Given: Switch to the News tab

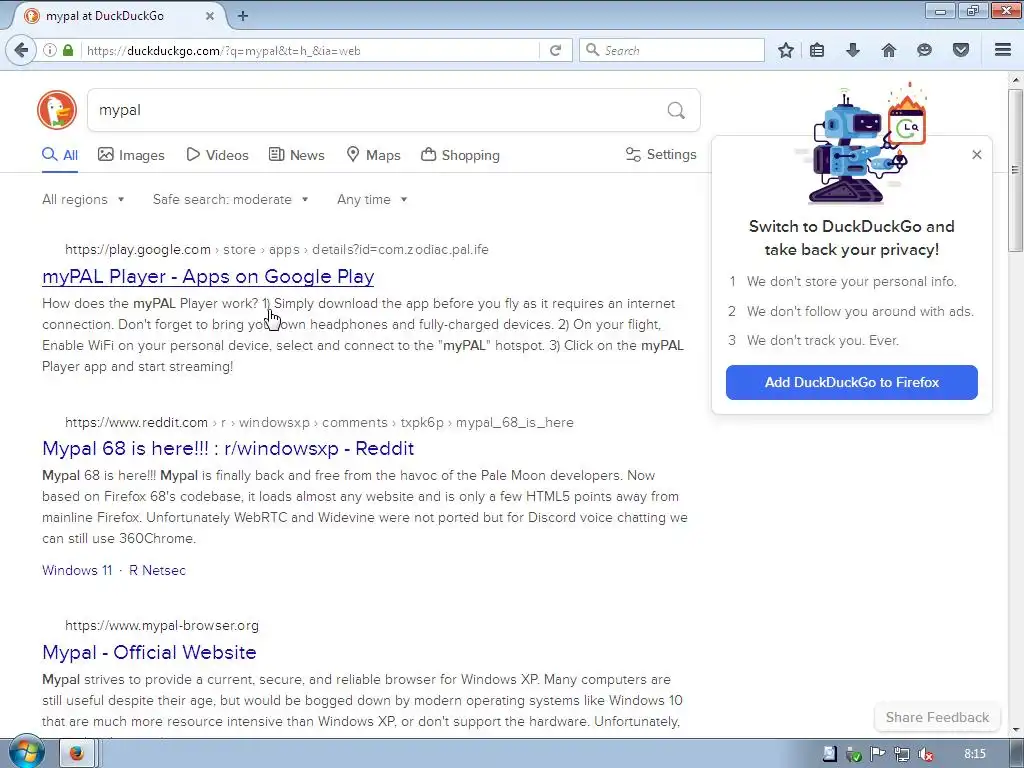Looking at the screenshot, I should pyautogui.click(x=297, y=155).
